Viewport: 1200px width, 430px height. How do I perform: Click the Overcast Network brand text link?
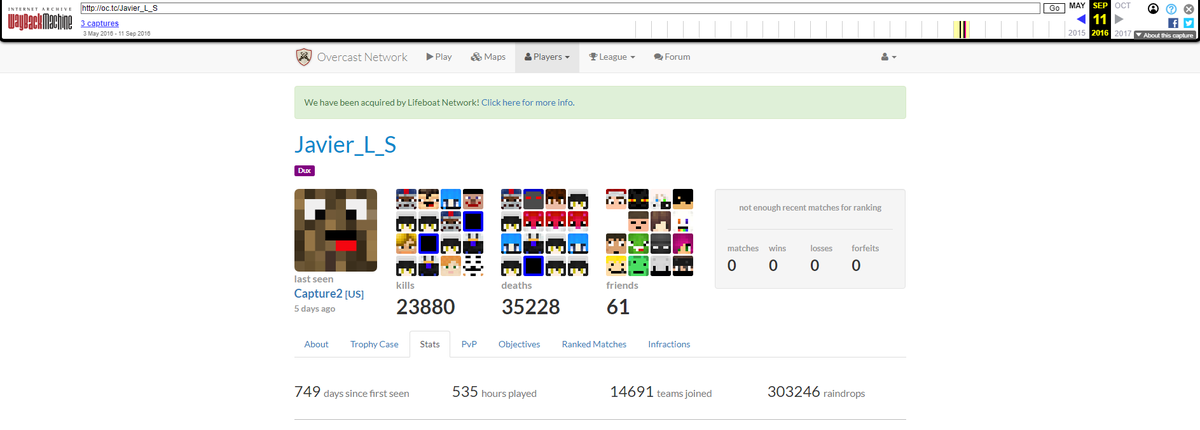coord(362,57)
